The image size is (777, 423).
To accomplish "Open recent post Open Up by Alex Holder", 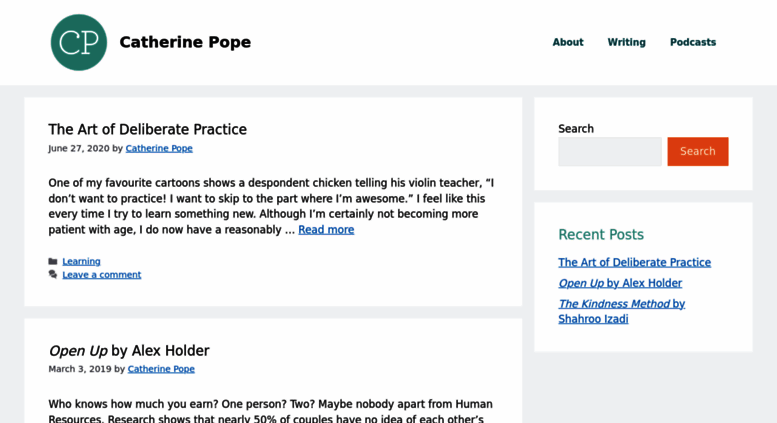I will pos(620,283).
